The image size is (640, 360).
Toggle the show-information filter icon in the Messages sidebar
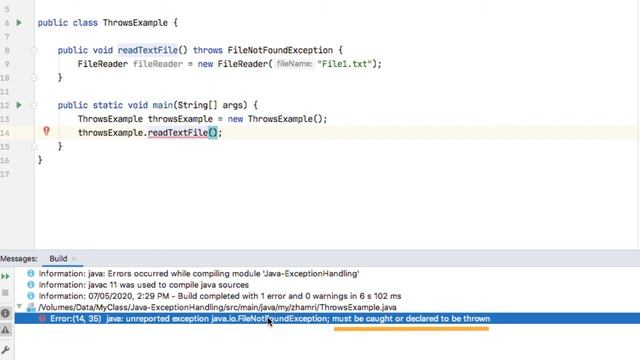[5, 313]
